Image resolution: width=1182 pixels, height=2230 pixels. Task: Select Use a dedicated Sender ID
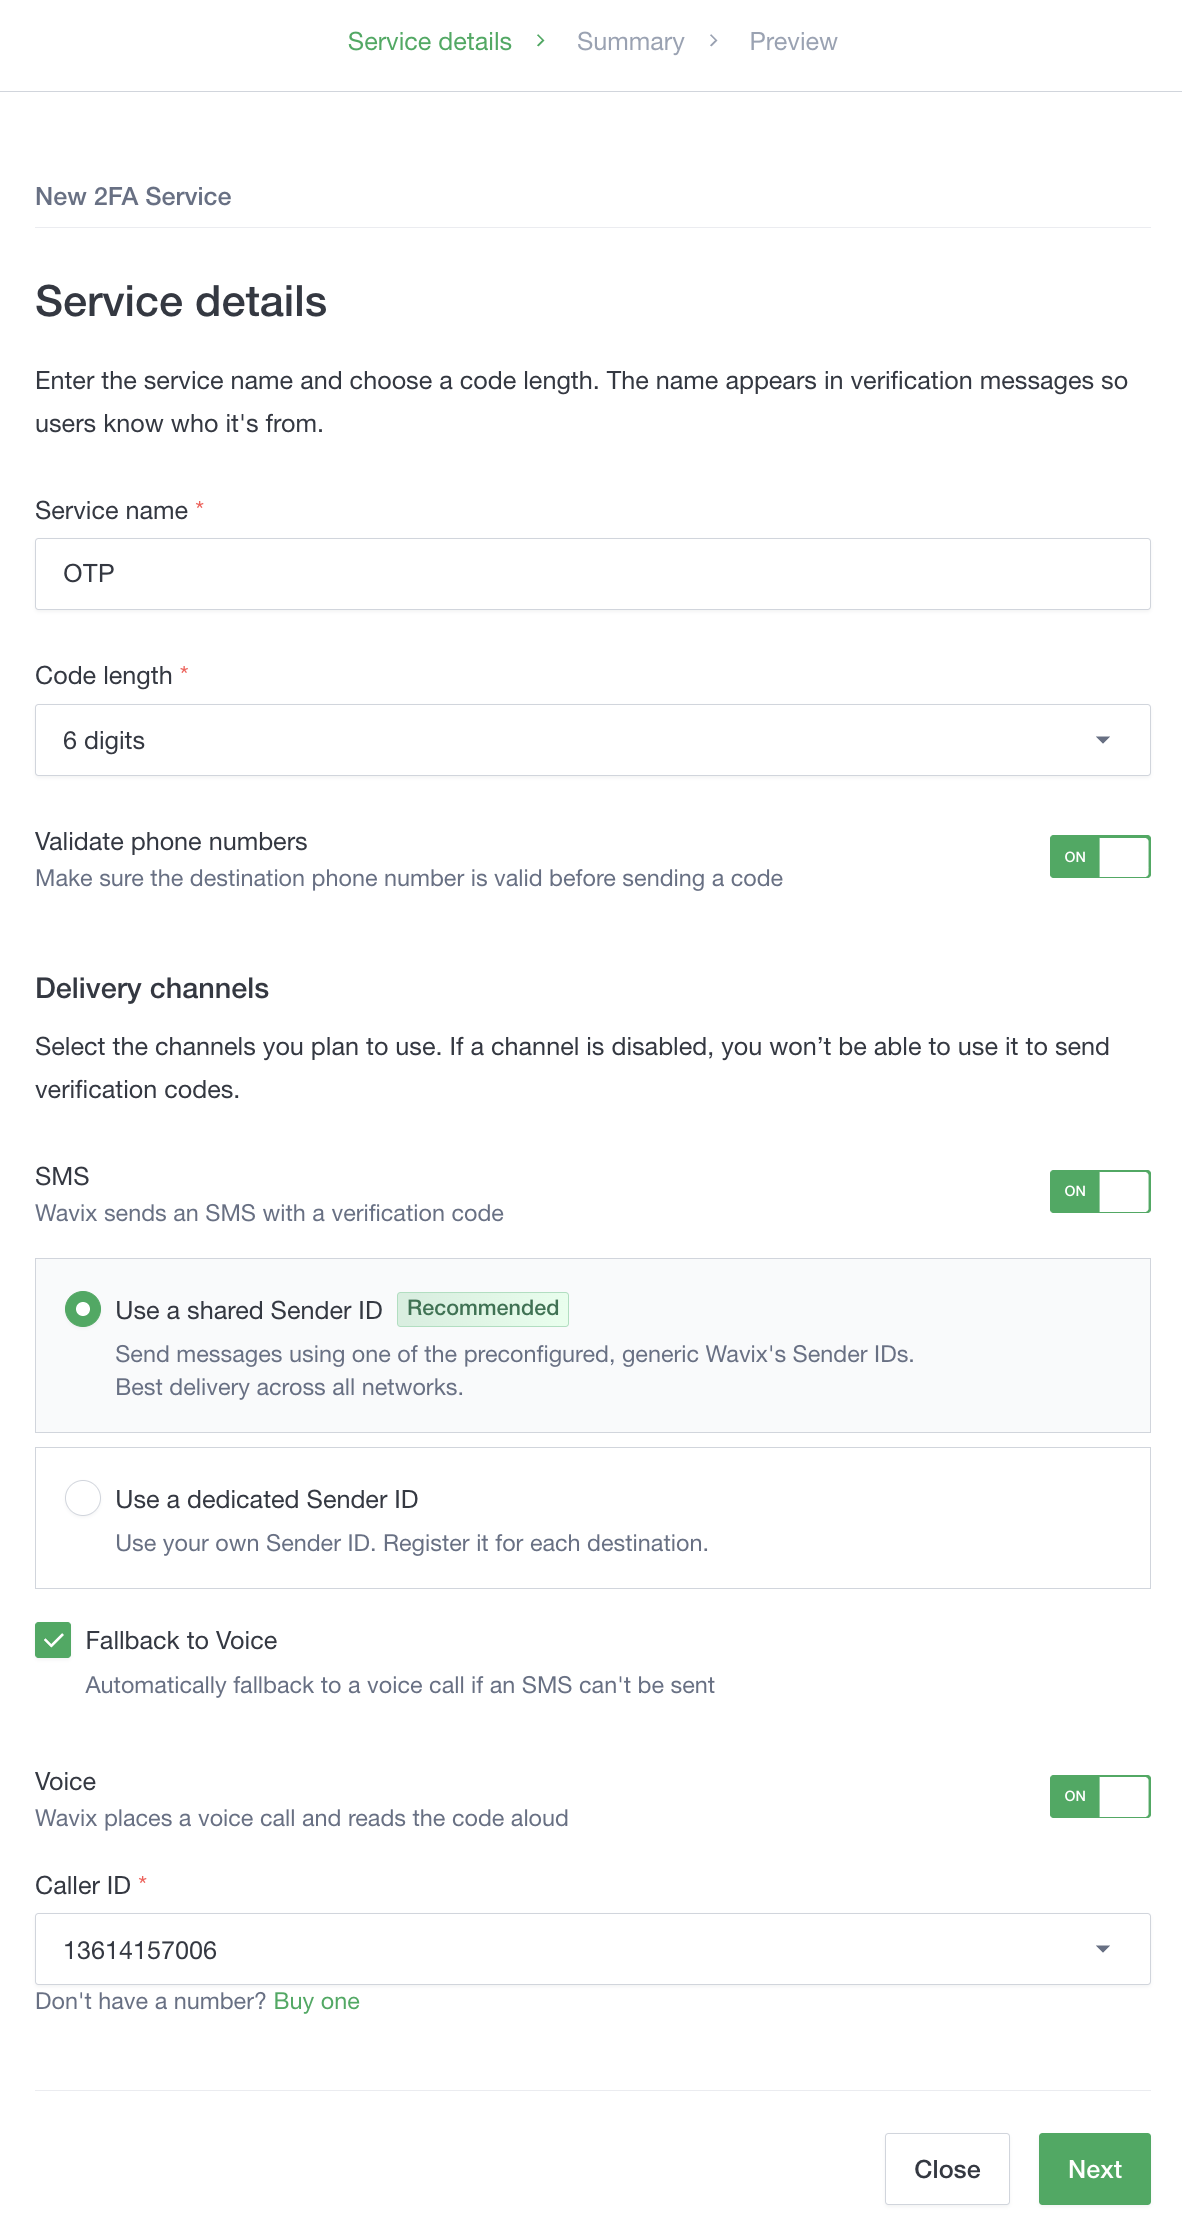click(x=83, y=1498)
